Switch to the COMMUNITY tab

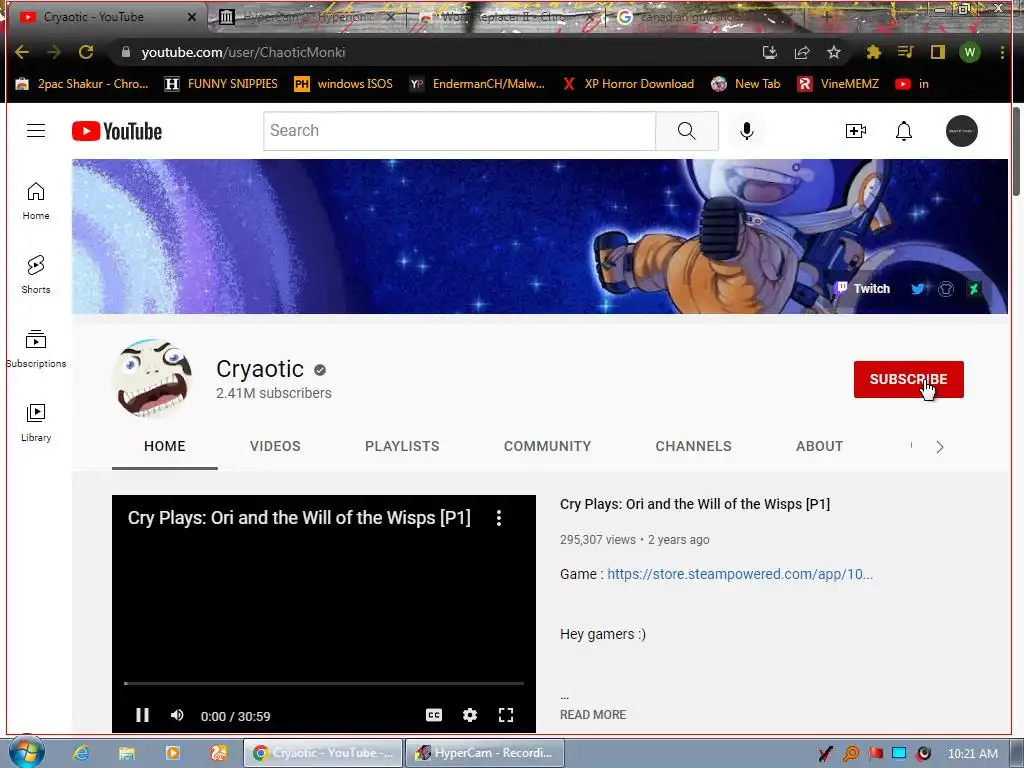click(547, 446)
